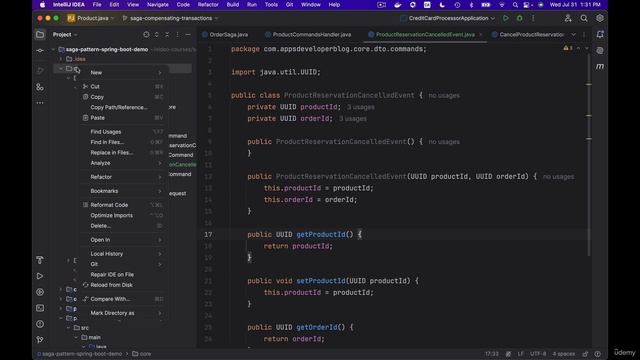The width and height of the screenshot is (640, 360).
Task: Open the Navigate menu in menu bar
Action: click(x=158, y=5)
